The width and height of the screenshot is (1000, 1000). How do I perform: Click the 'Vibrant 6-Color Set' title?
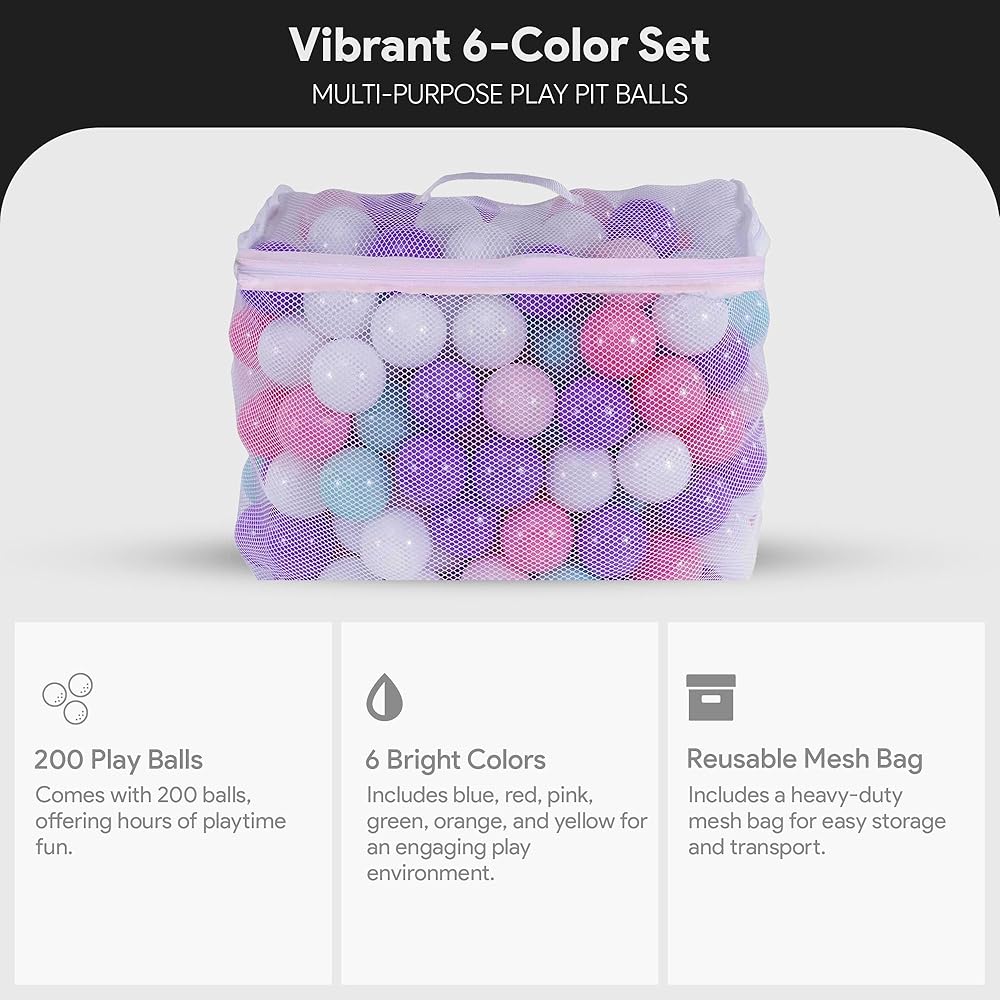[x=499, y=45]
